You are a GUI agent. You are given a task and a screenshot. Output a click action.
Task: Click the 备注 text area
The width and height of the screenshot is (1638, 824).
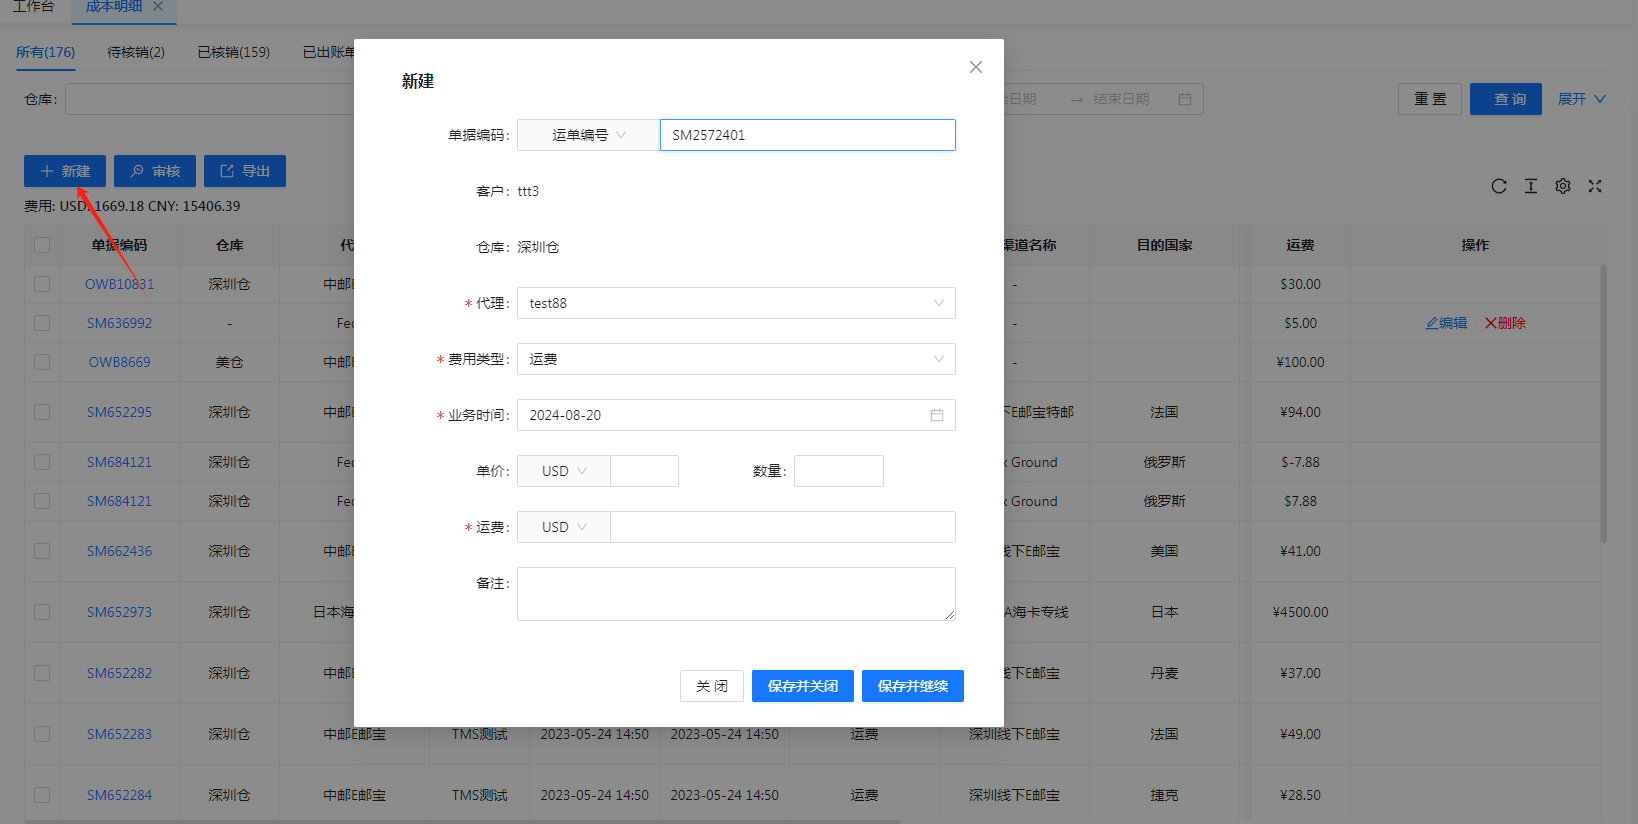click(x=736, y=594)
